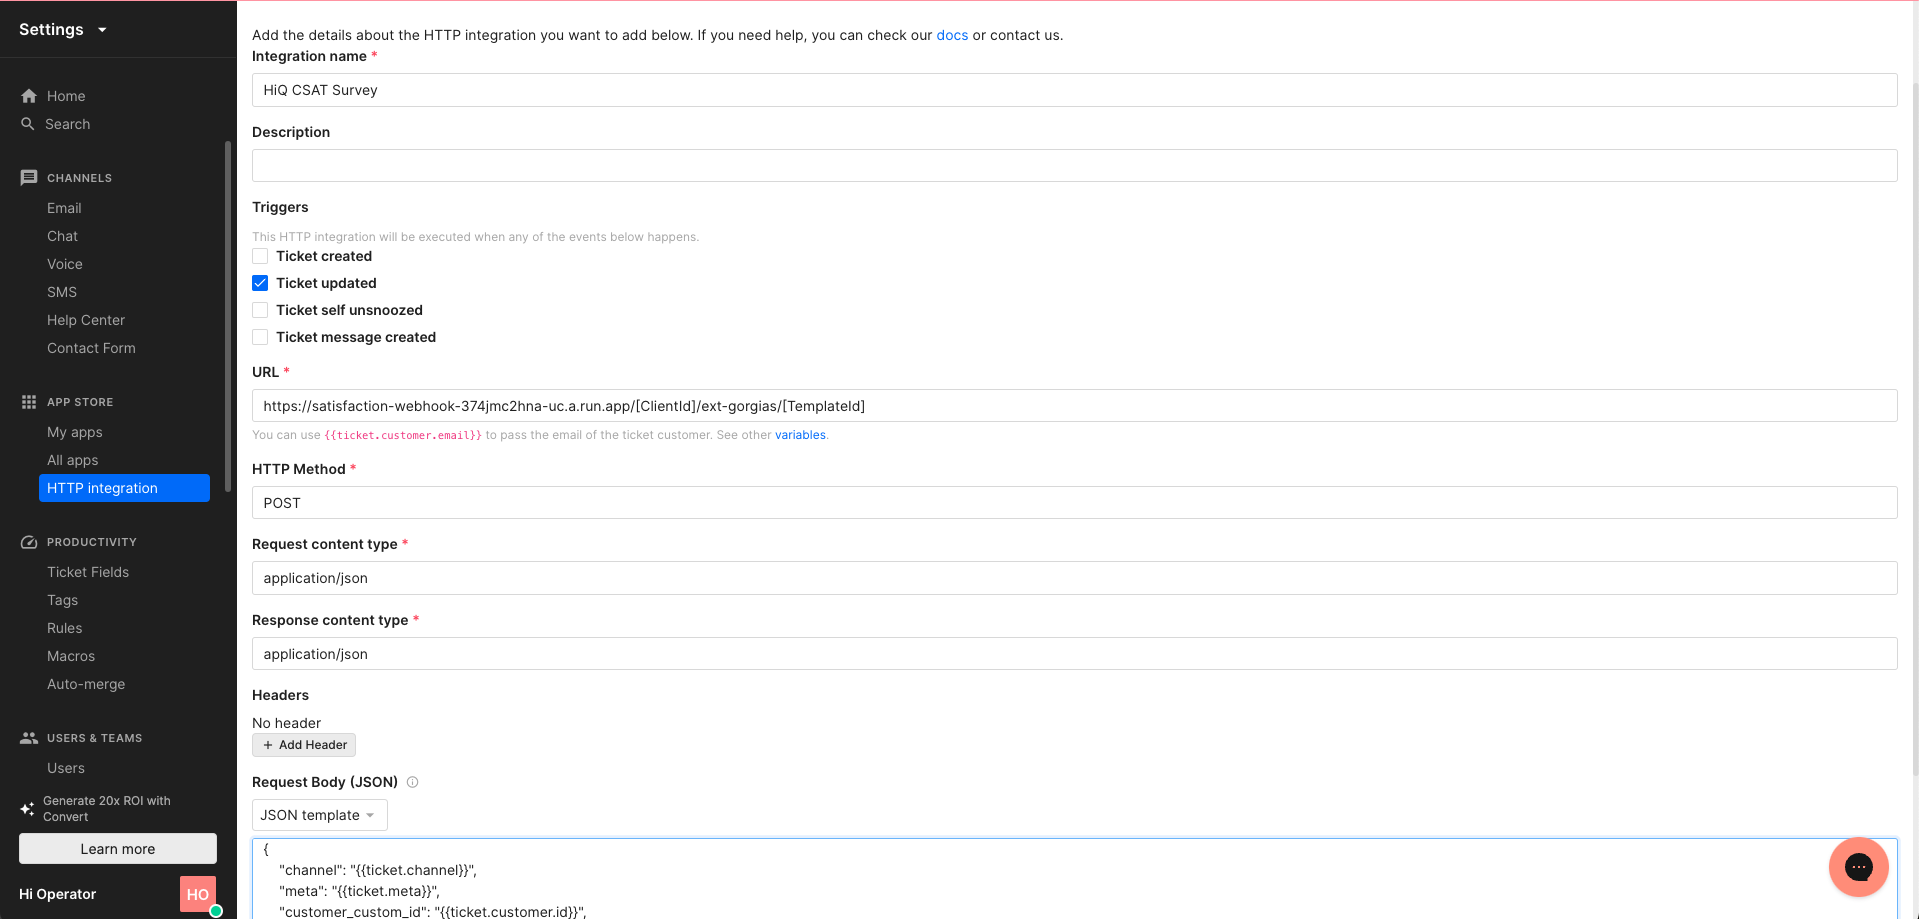Open the HTTP Method selector

(1074, 503)
